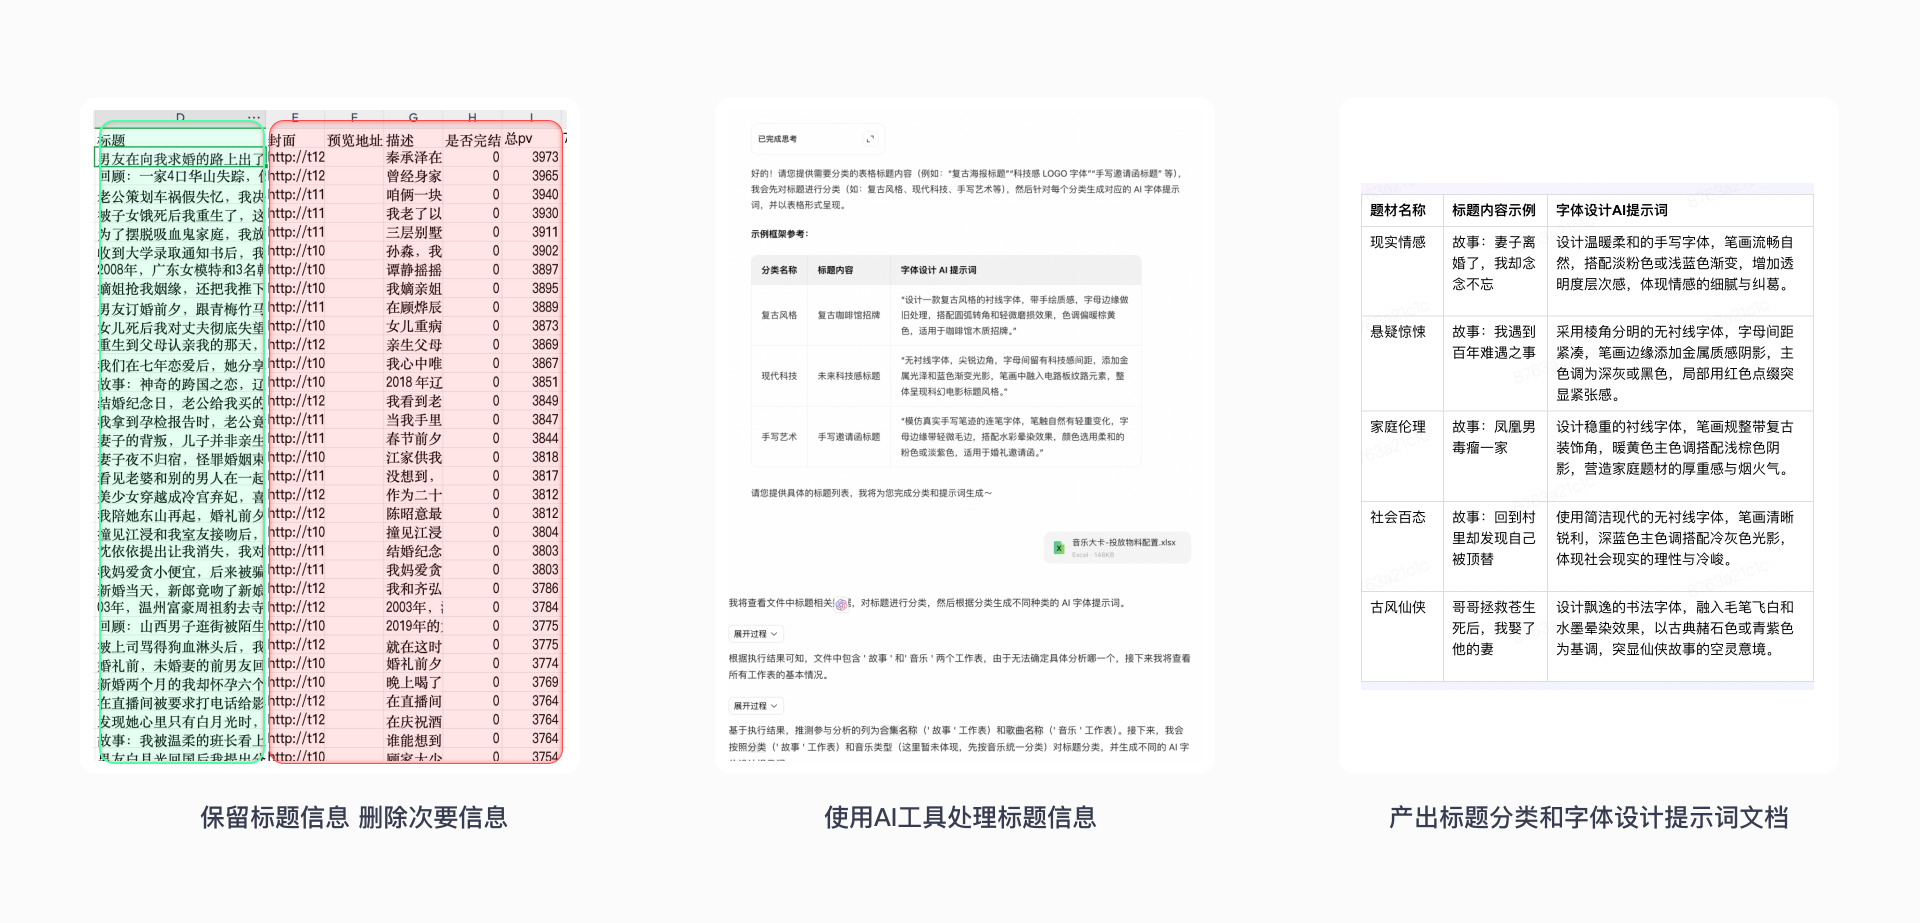Click caption 使用AI工具处理标题信息
Image resolution: width=1920 pixels, height=923 pixels.
point(960,817)
